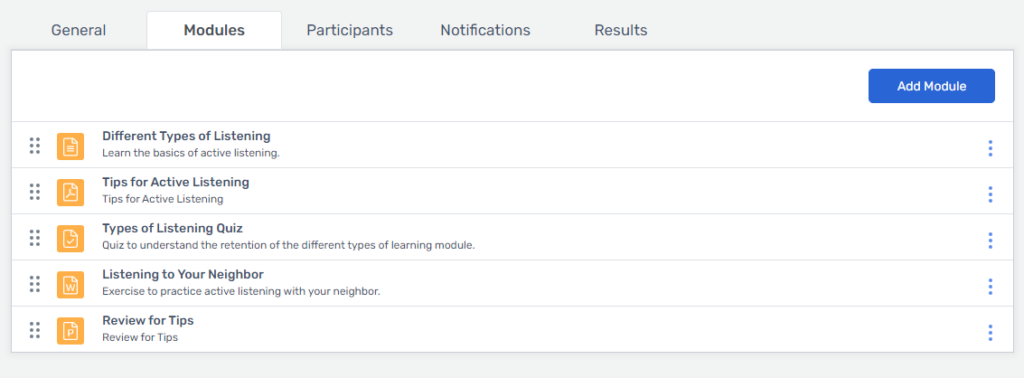The image size is (1024, 378).
Task: Click drag handle of Types of Listening Quiz
Action: 35,238
